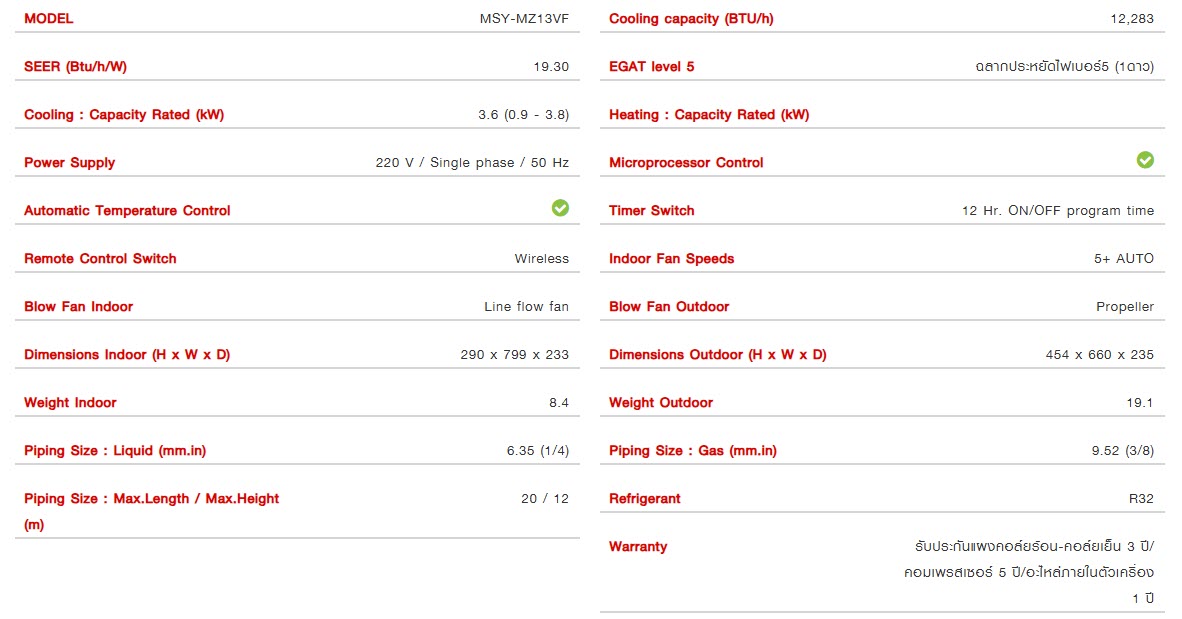Click the Warranty label
Screen dimensions: 1182x619
[x=638, y=546]
